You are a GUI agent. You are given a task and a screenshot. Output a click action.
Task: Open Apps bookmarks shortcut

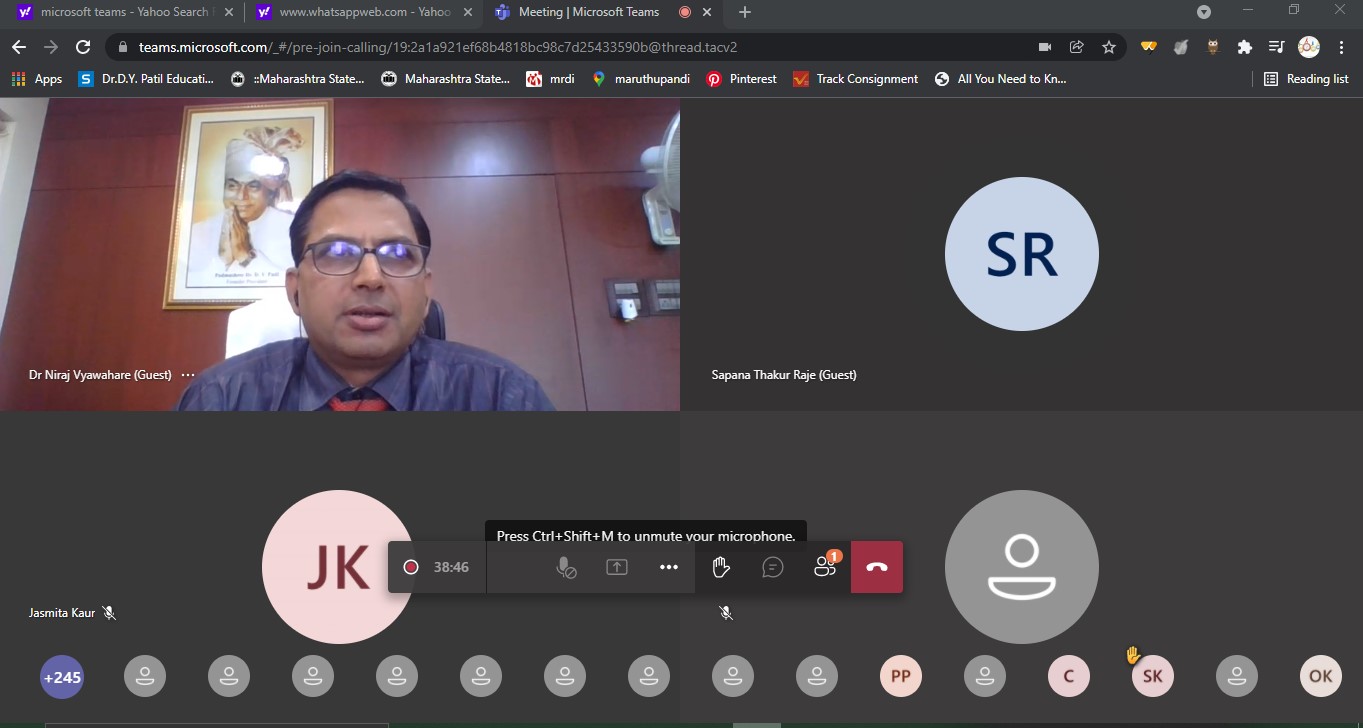pos(37,79)
